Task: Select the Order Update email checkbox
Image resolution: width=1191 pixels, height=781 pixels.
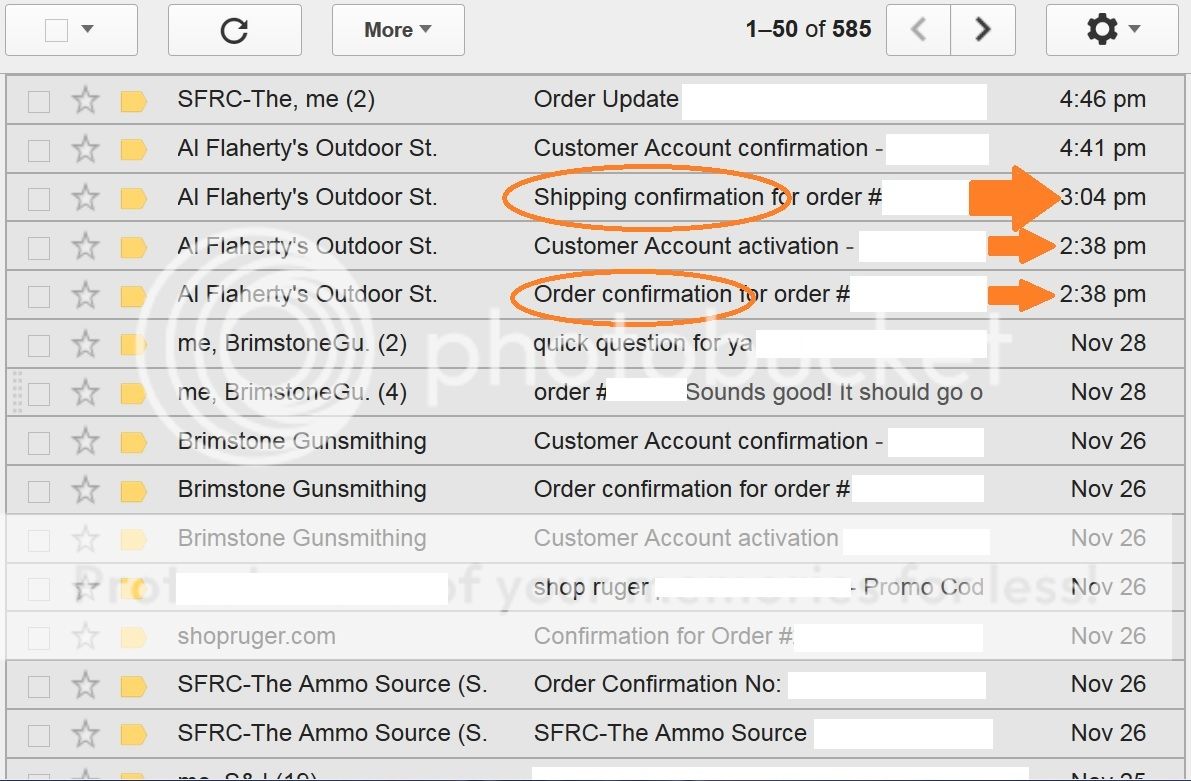Action: [39, 100]
